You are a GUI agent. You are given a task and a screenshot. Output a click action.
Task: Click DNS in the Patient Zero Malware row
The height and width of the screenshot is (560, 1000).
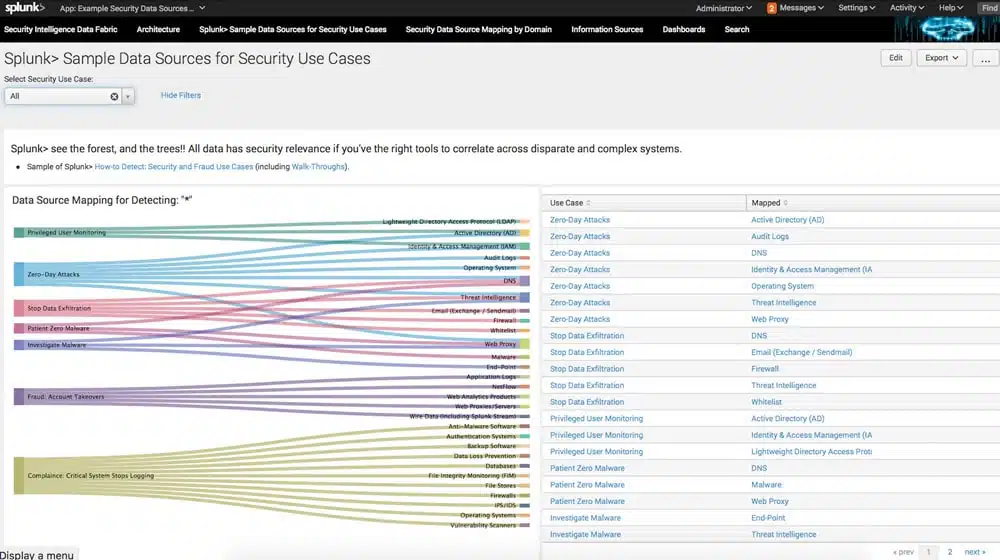coord(759,468)
